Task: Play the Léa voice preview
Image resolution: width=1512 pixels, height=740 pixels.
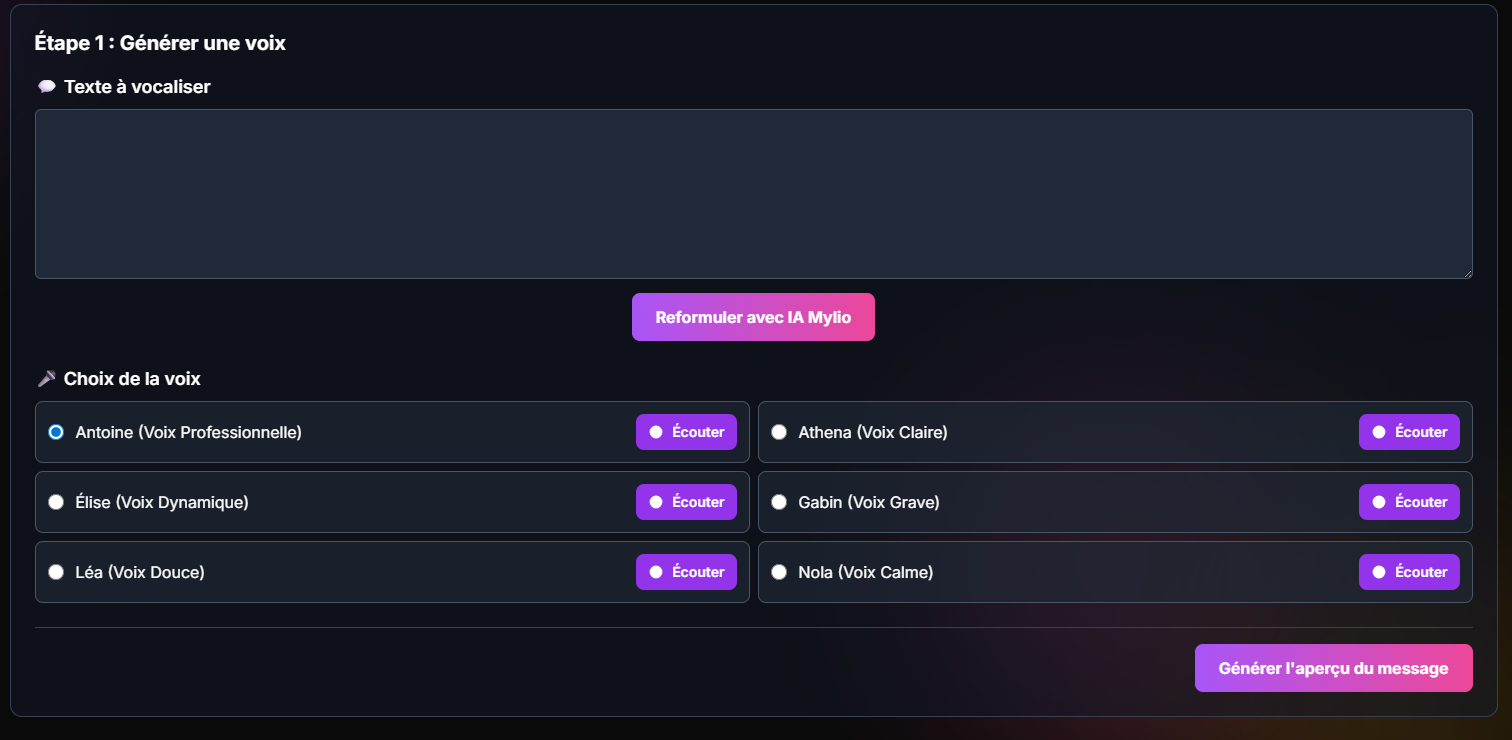Action: [x=686, y=572]
